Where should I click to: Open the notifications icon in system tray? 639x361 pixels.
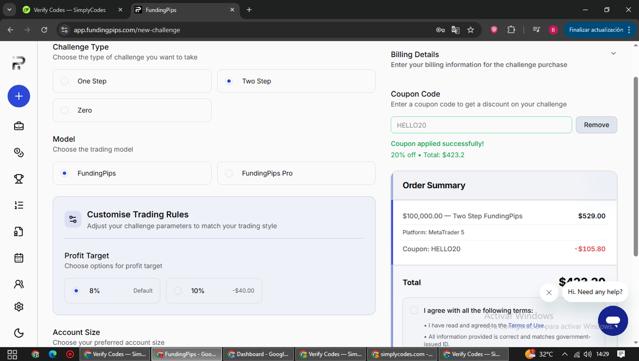[621, 354]
